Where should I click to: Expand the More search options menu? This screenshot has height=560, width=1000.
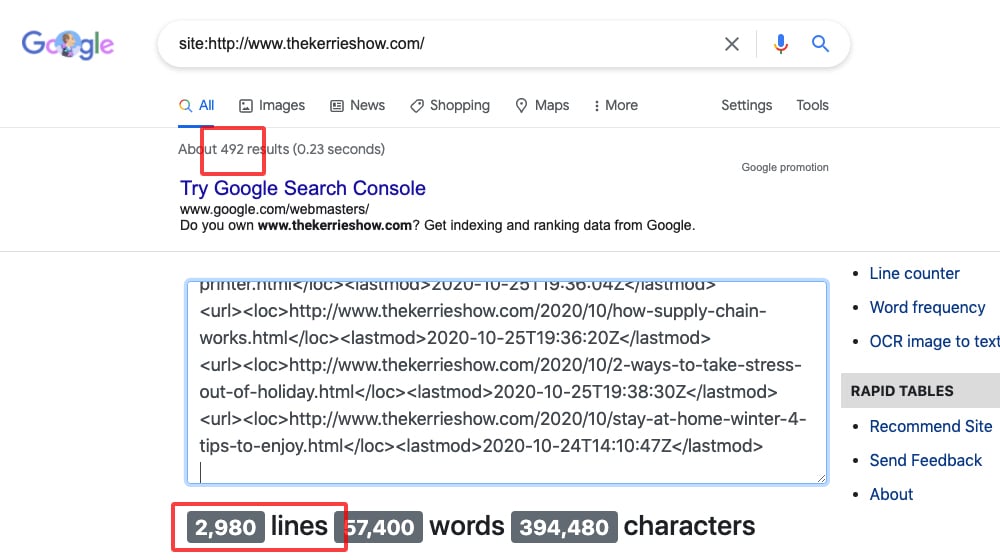615,105
